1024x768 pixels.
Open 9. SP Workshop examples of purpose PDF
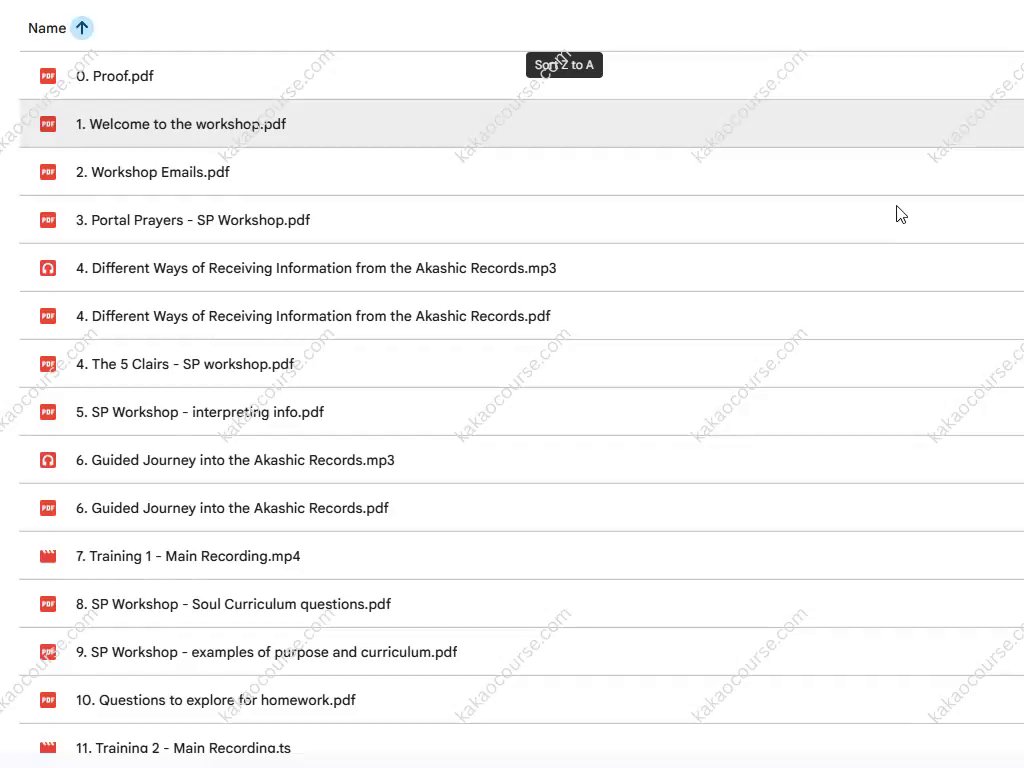pyautogui.click(x=266, y=652)
